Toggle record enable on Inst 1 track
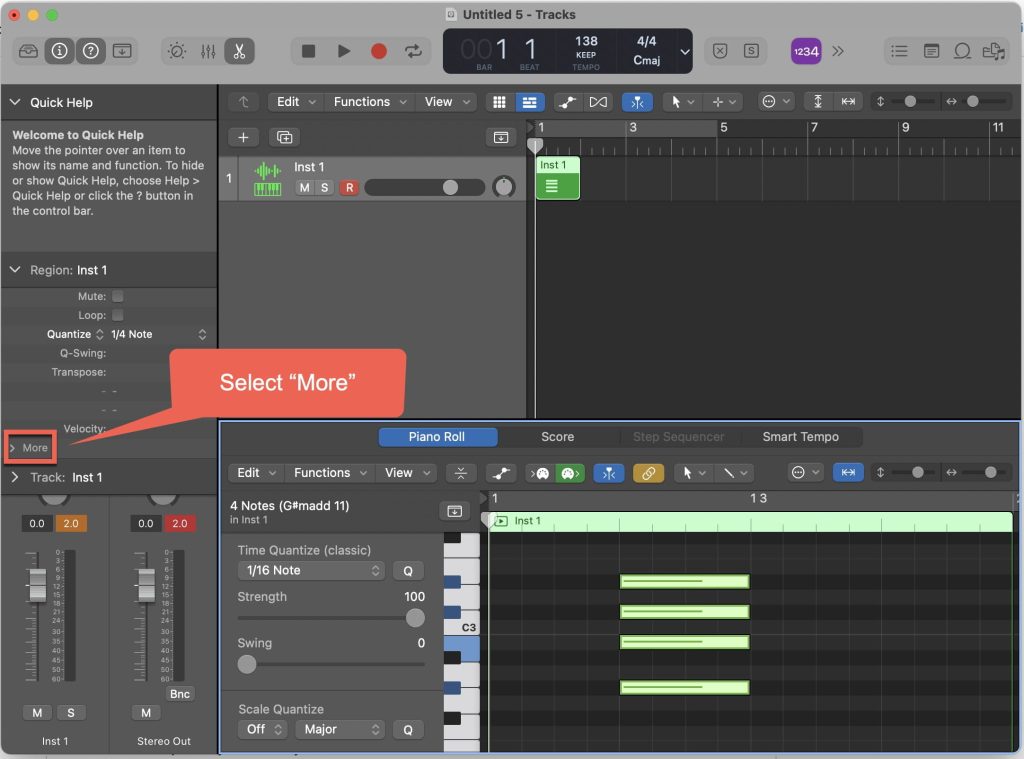The image size is (1024, 759). (x=348, y=188)
